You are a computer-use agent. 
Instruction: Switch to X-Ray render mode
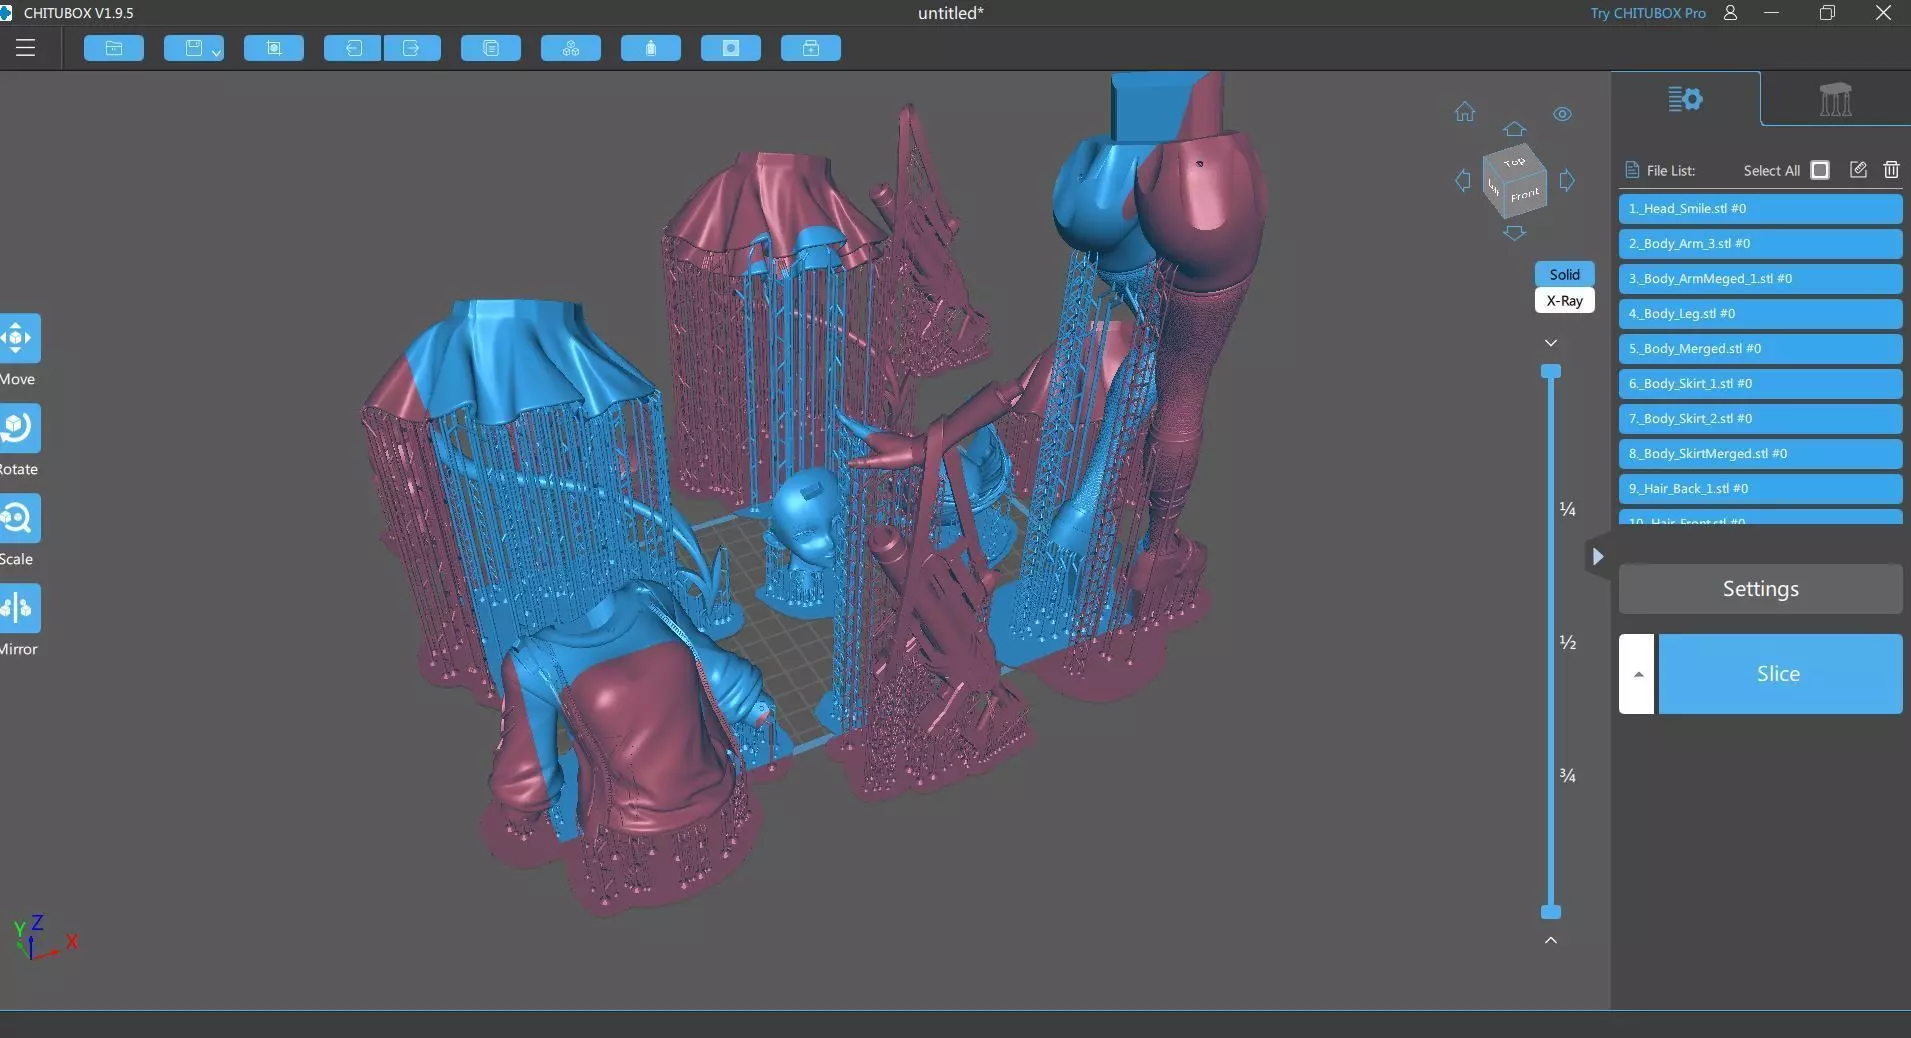1565,300
